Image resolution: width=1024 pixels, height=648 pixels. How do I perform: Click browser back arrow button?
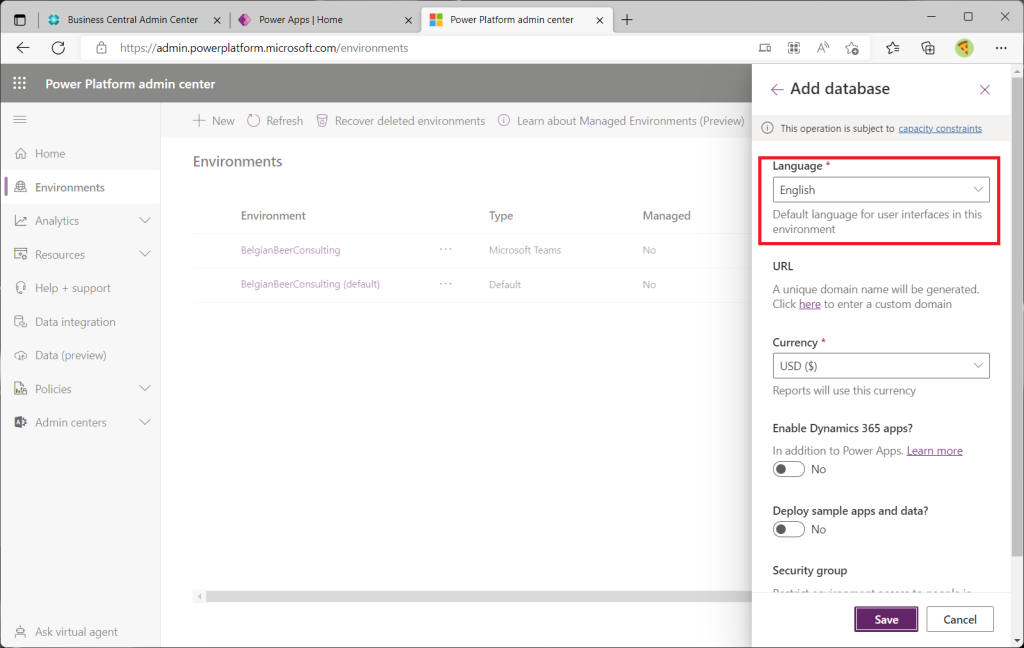23,48
